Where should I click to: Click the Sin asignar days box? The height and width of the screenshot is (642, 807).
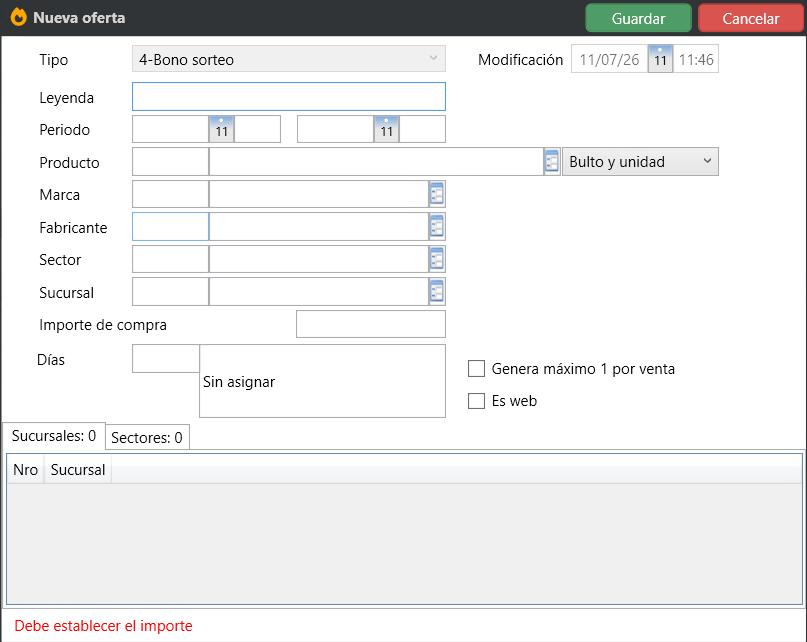pos(322,381)
